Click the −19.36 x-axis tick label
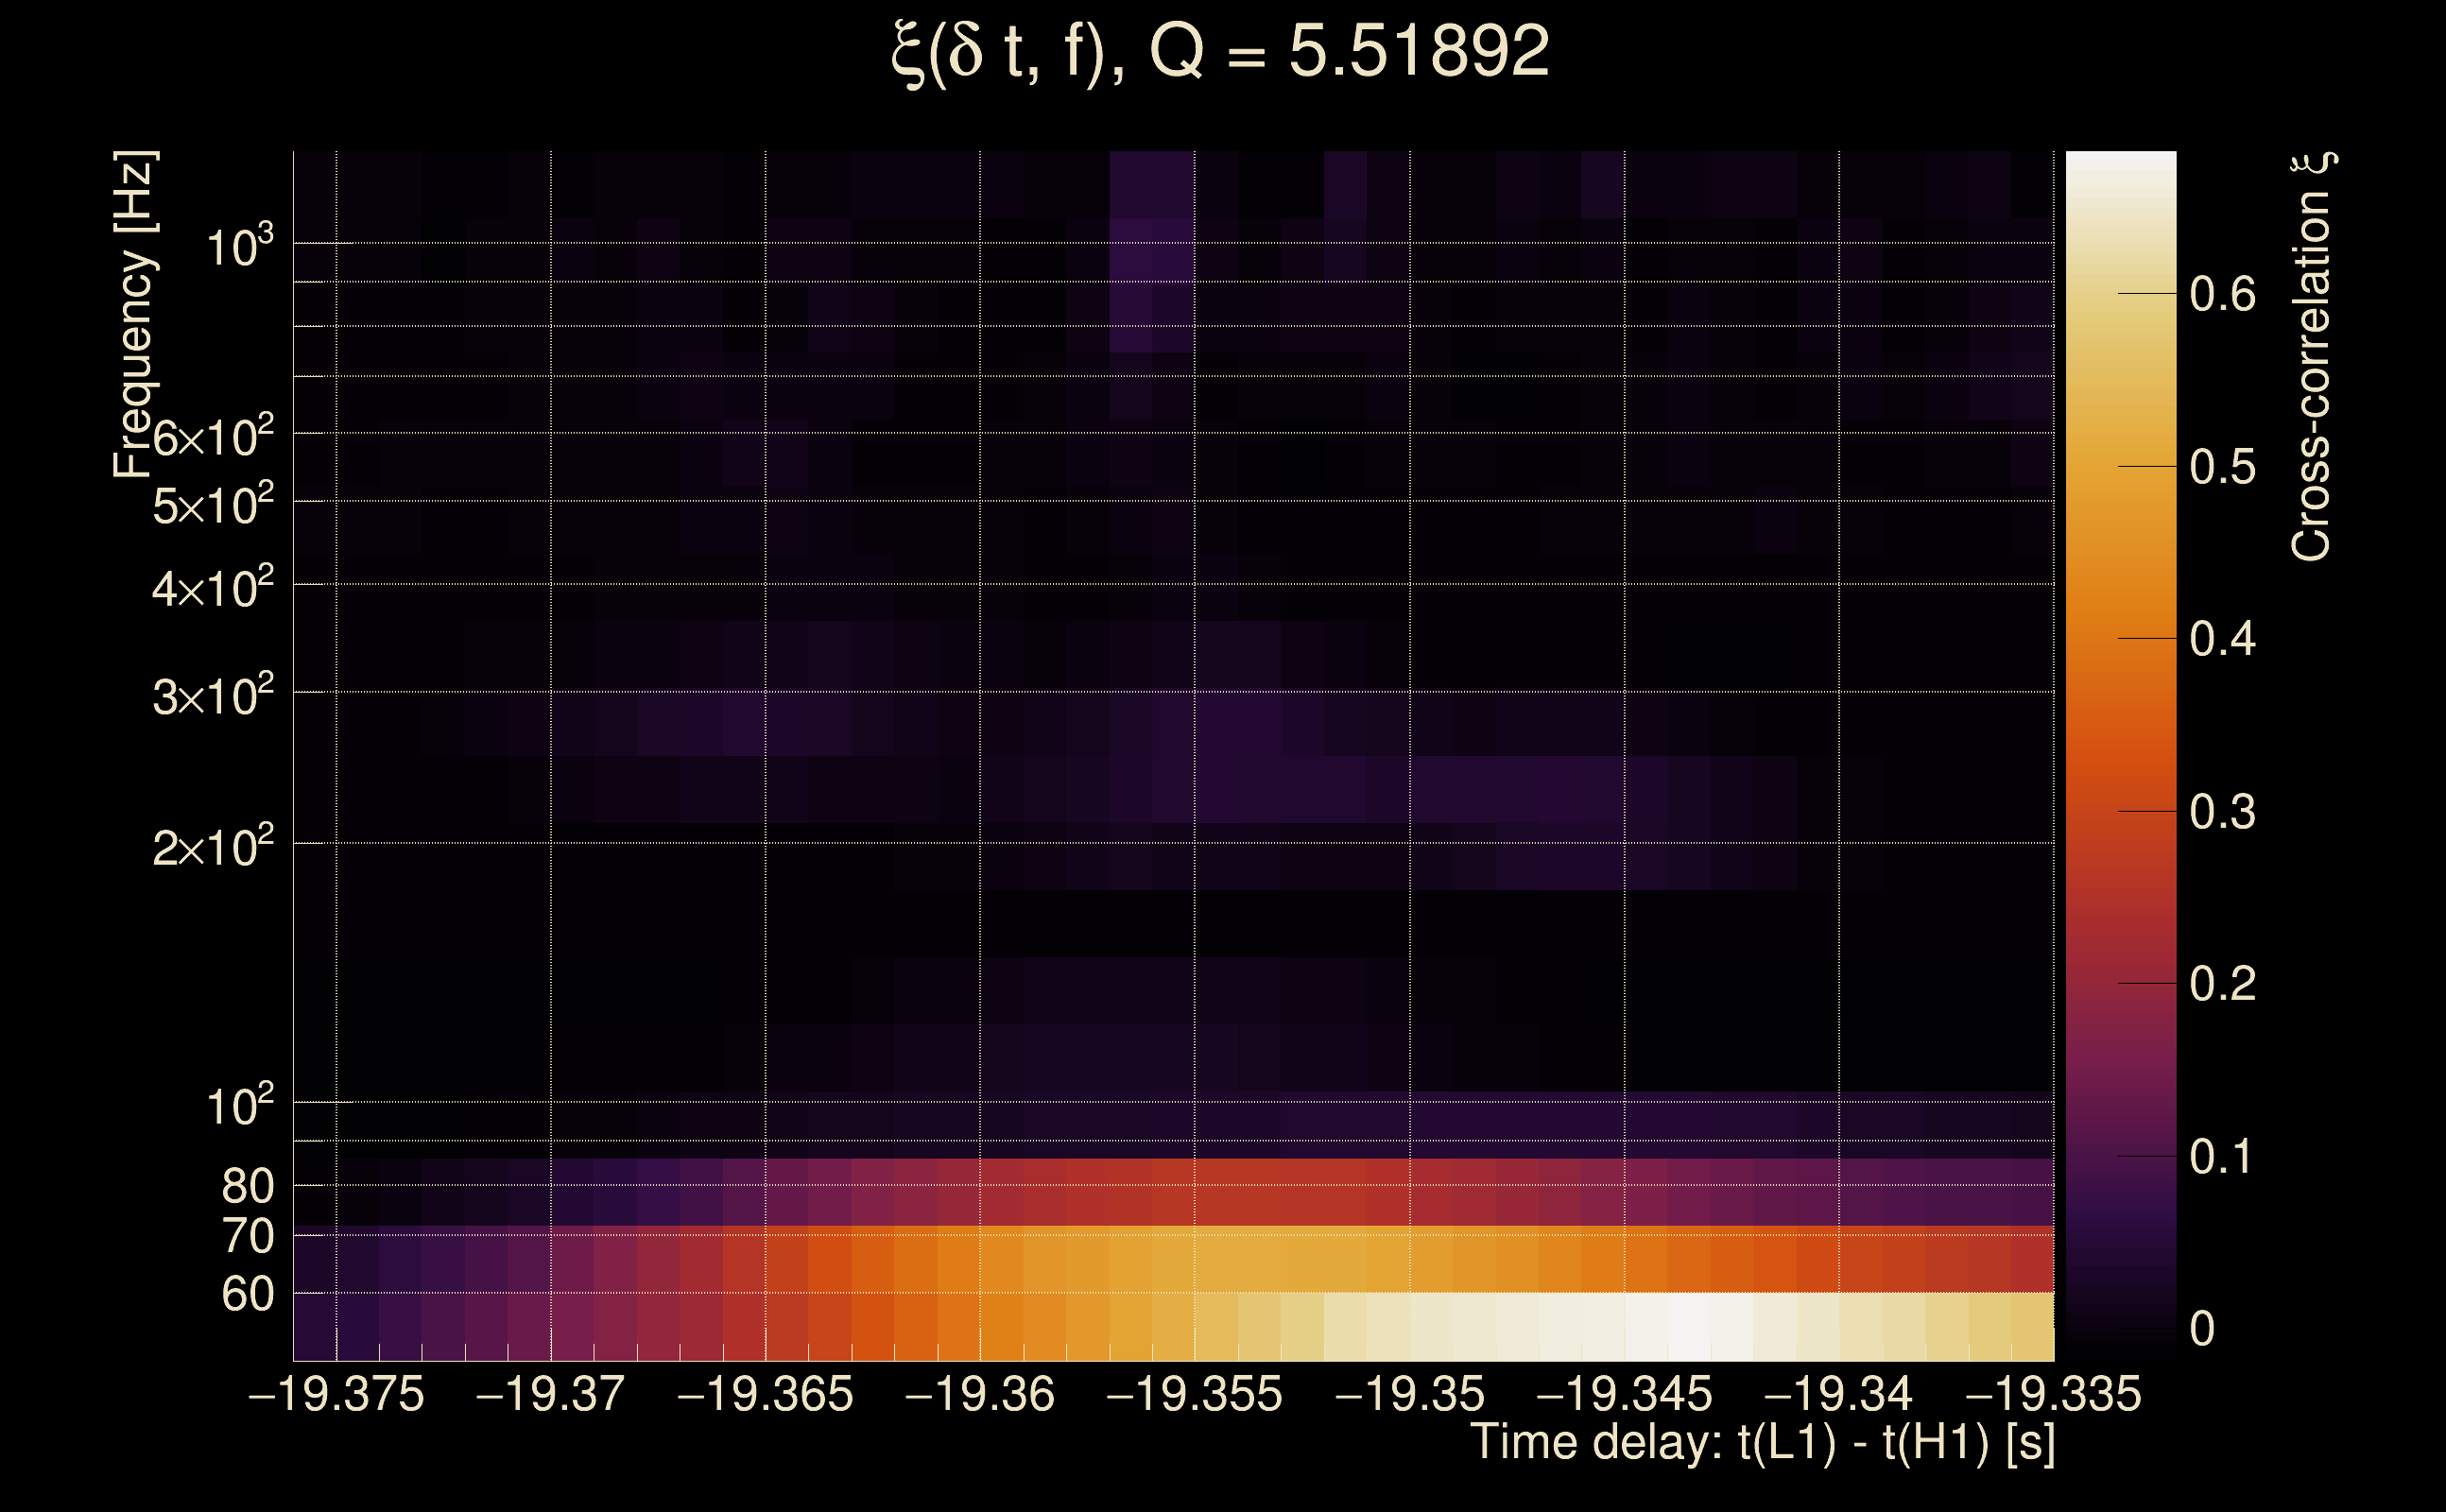 pyautogui.click(x=979, y=1394)
